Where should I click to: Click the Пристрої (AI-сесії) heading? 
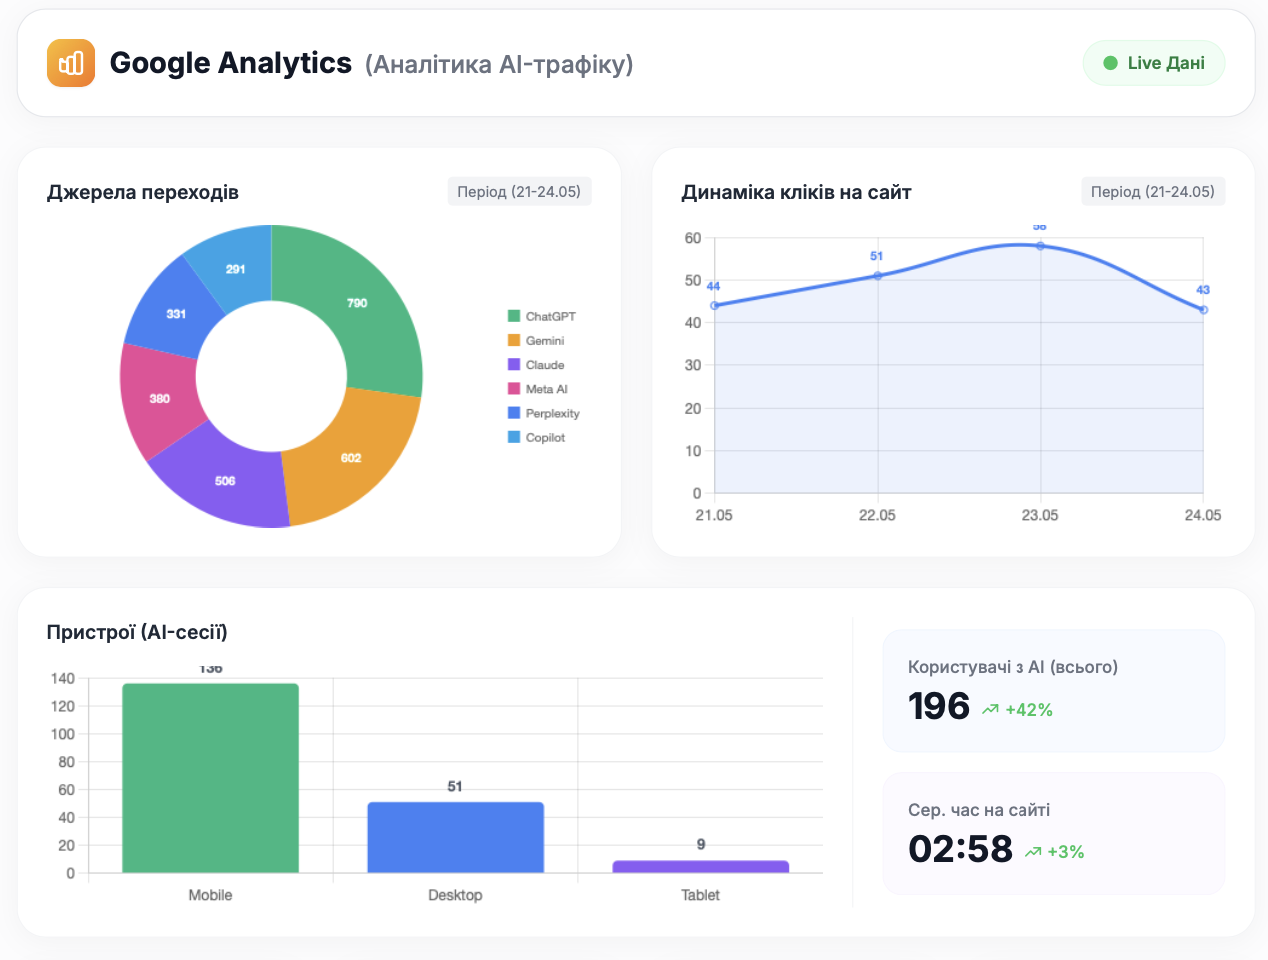pyautogui.click(x=137, y=632)
